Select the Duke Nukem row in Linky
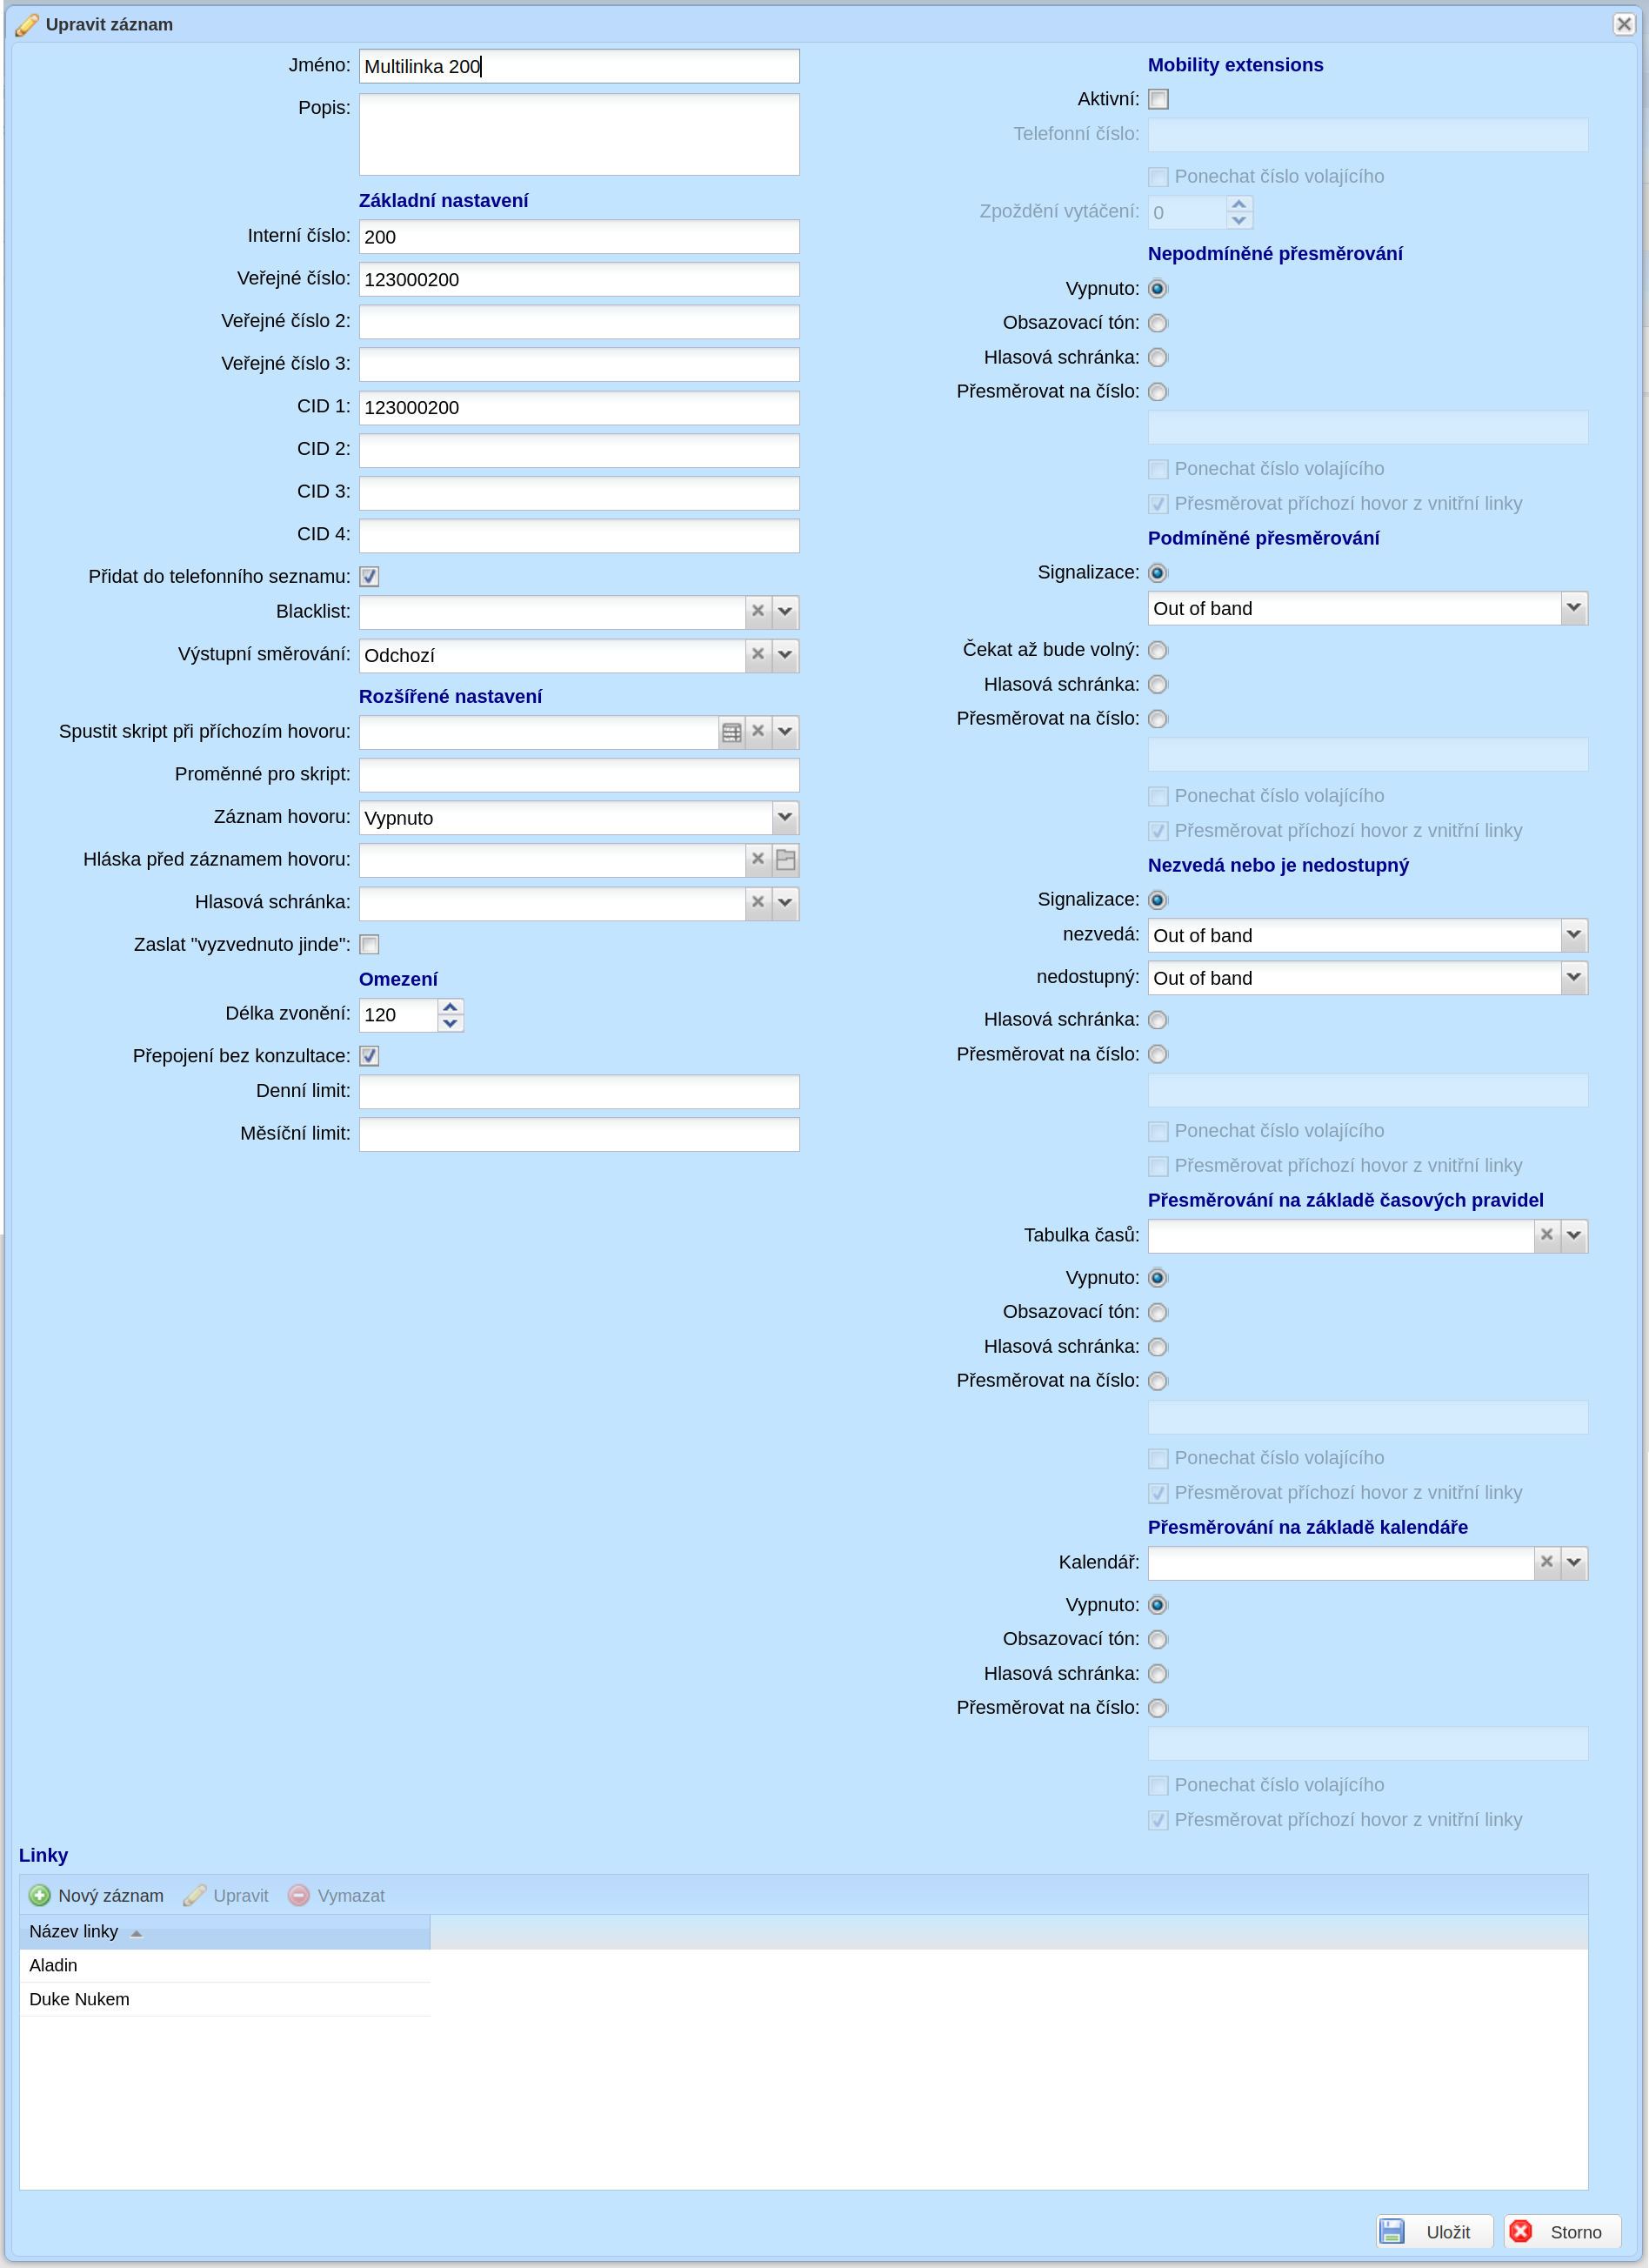Screen dimensions: 1649x2268 pos(225,1999)
